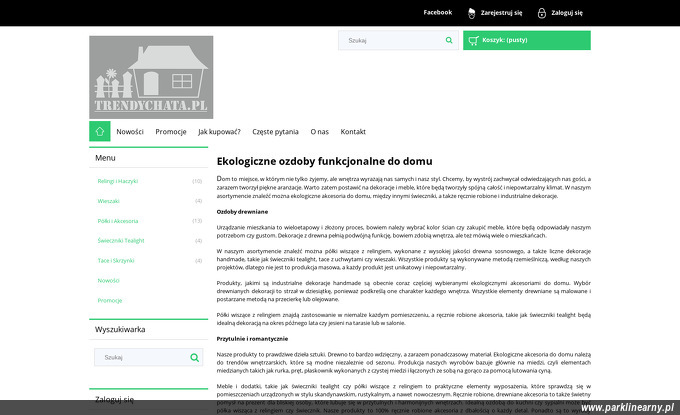Screen dimensions: 680x415
Task: Click the sidebar Wyszukiwarka search magnifier icon
Action: pyautogui.click(x=194, y=357)
